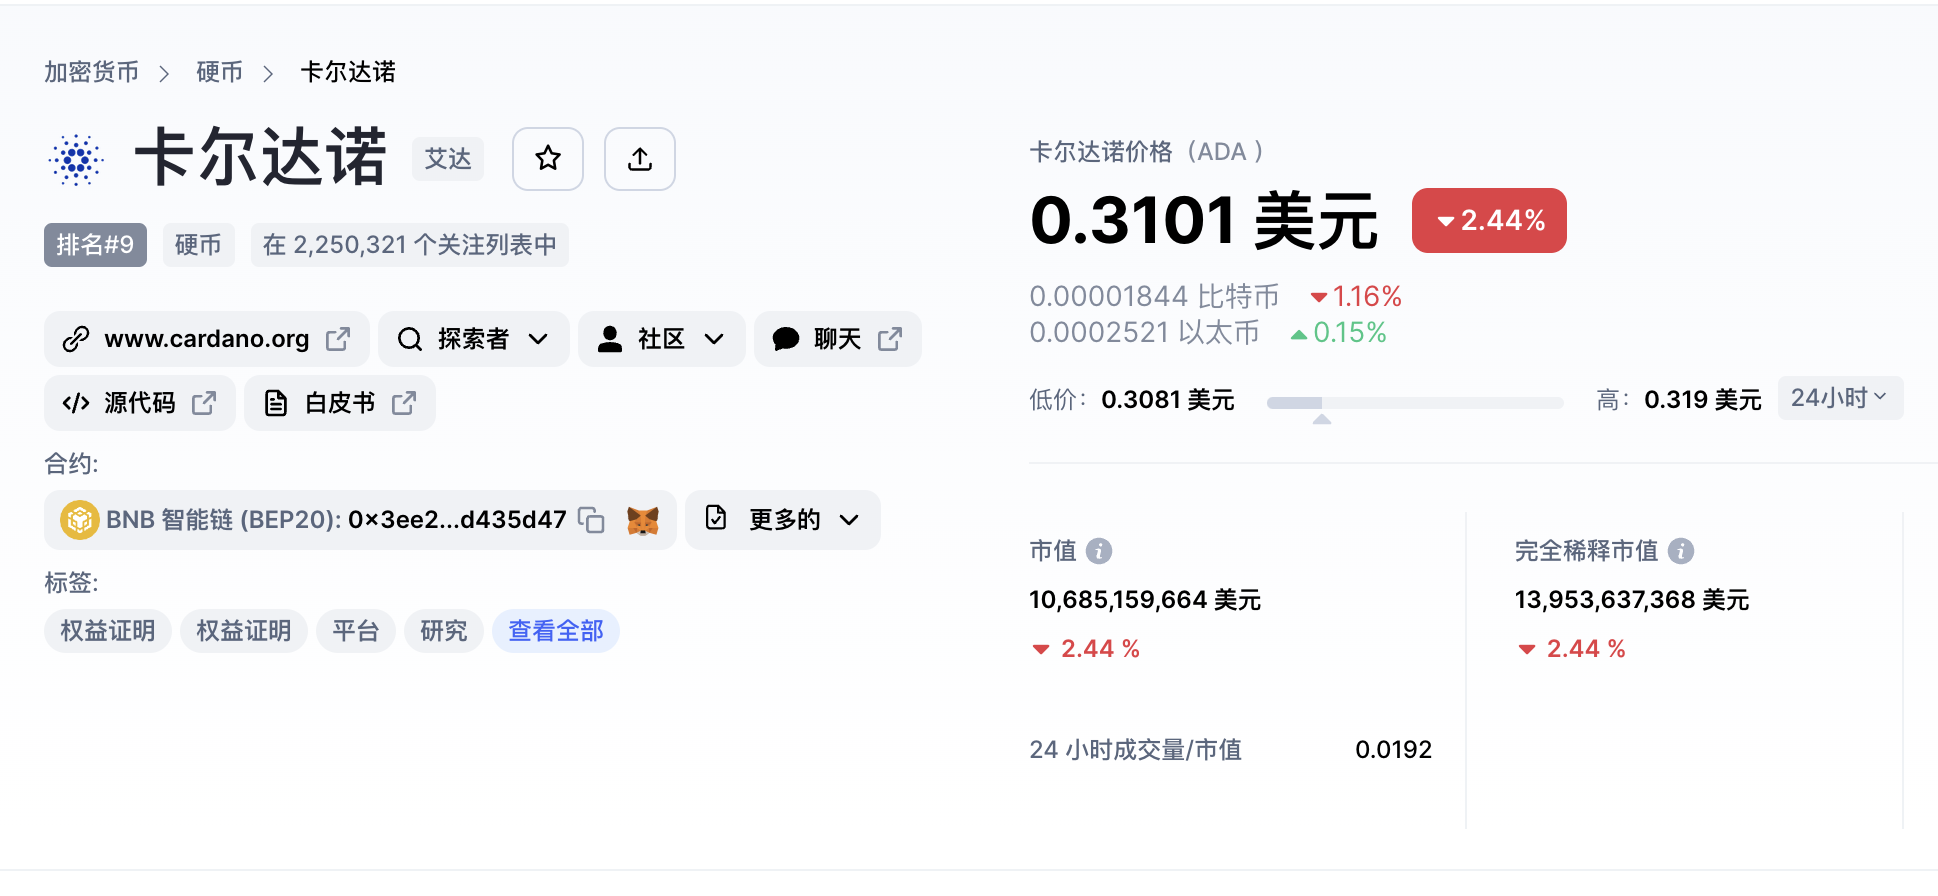Open the 源代码 source code link
This screenshot has width=1938, height=896.
(139, 403)
